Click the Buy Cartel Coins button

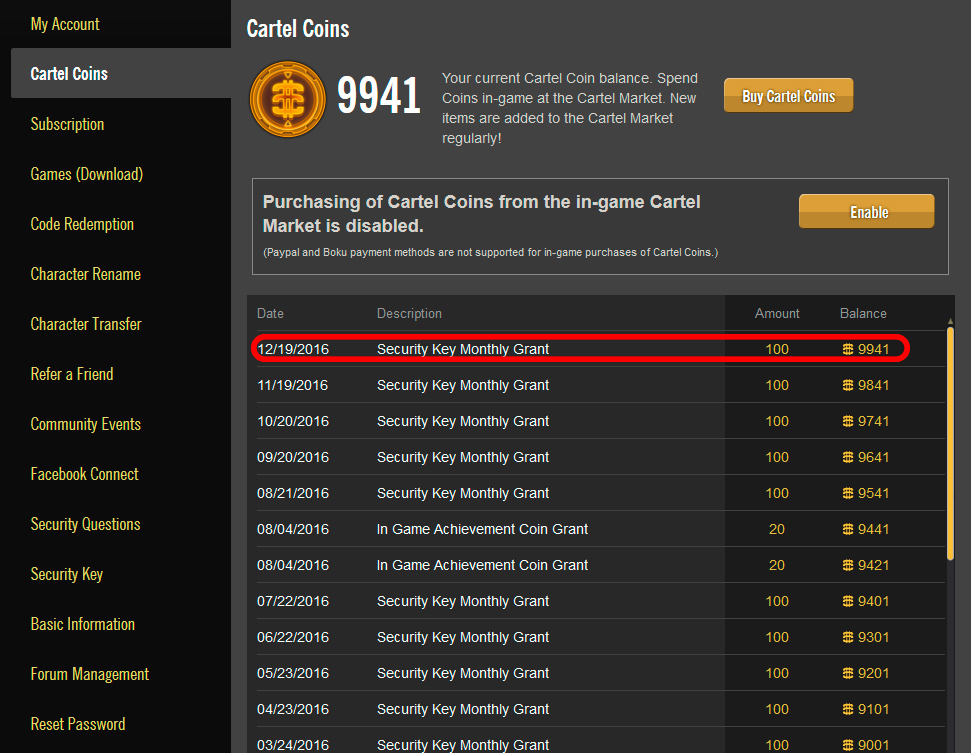click(788, 95)
